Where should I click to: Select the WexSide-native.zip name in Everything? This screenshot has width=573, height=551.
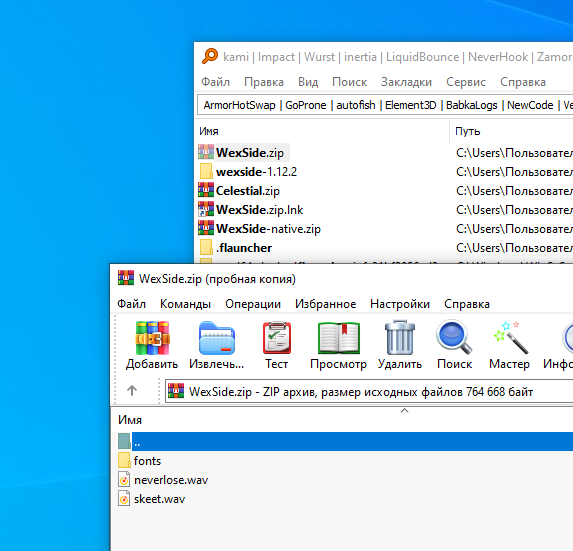coord(268,229)
